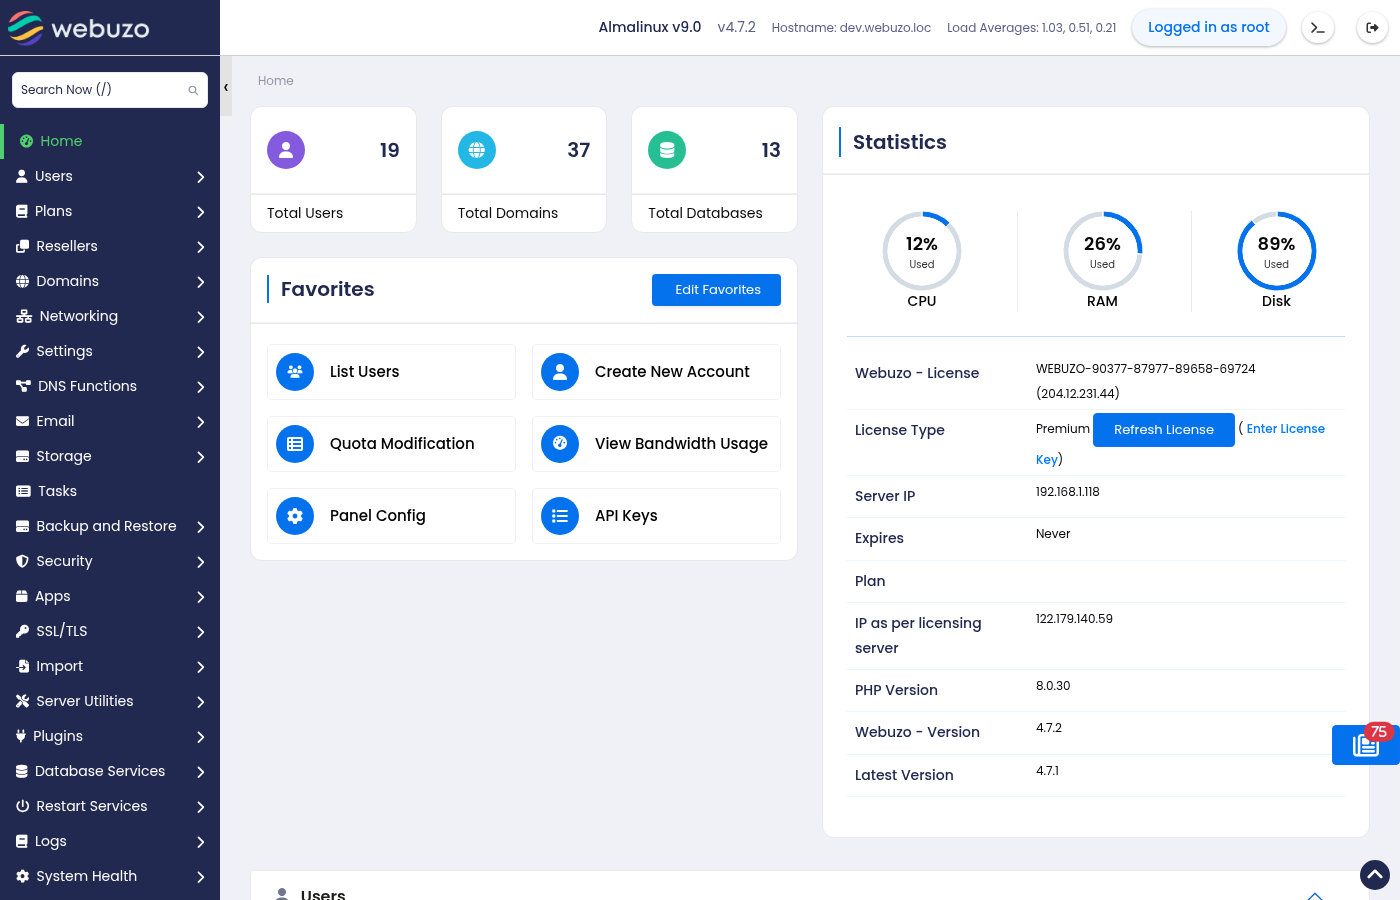Open the System Health sidebar menu

click(110, 876)
